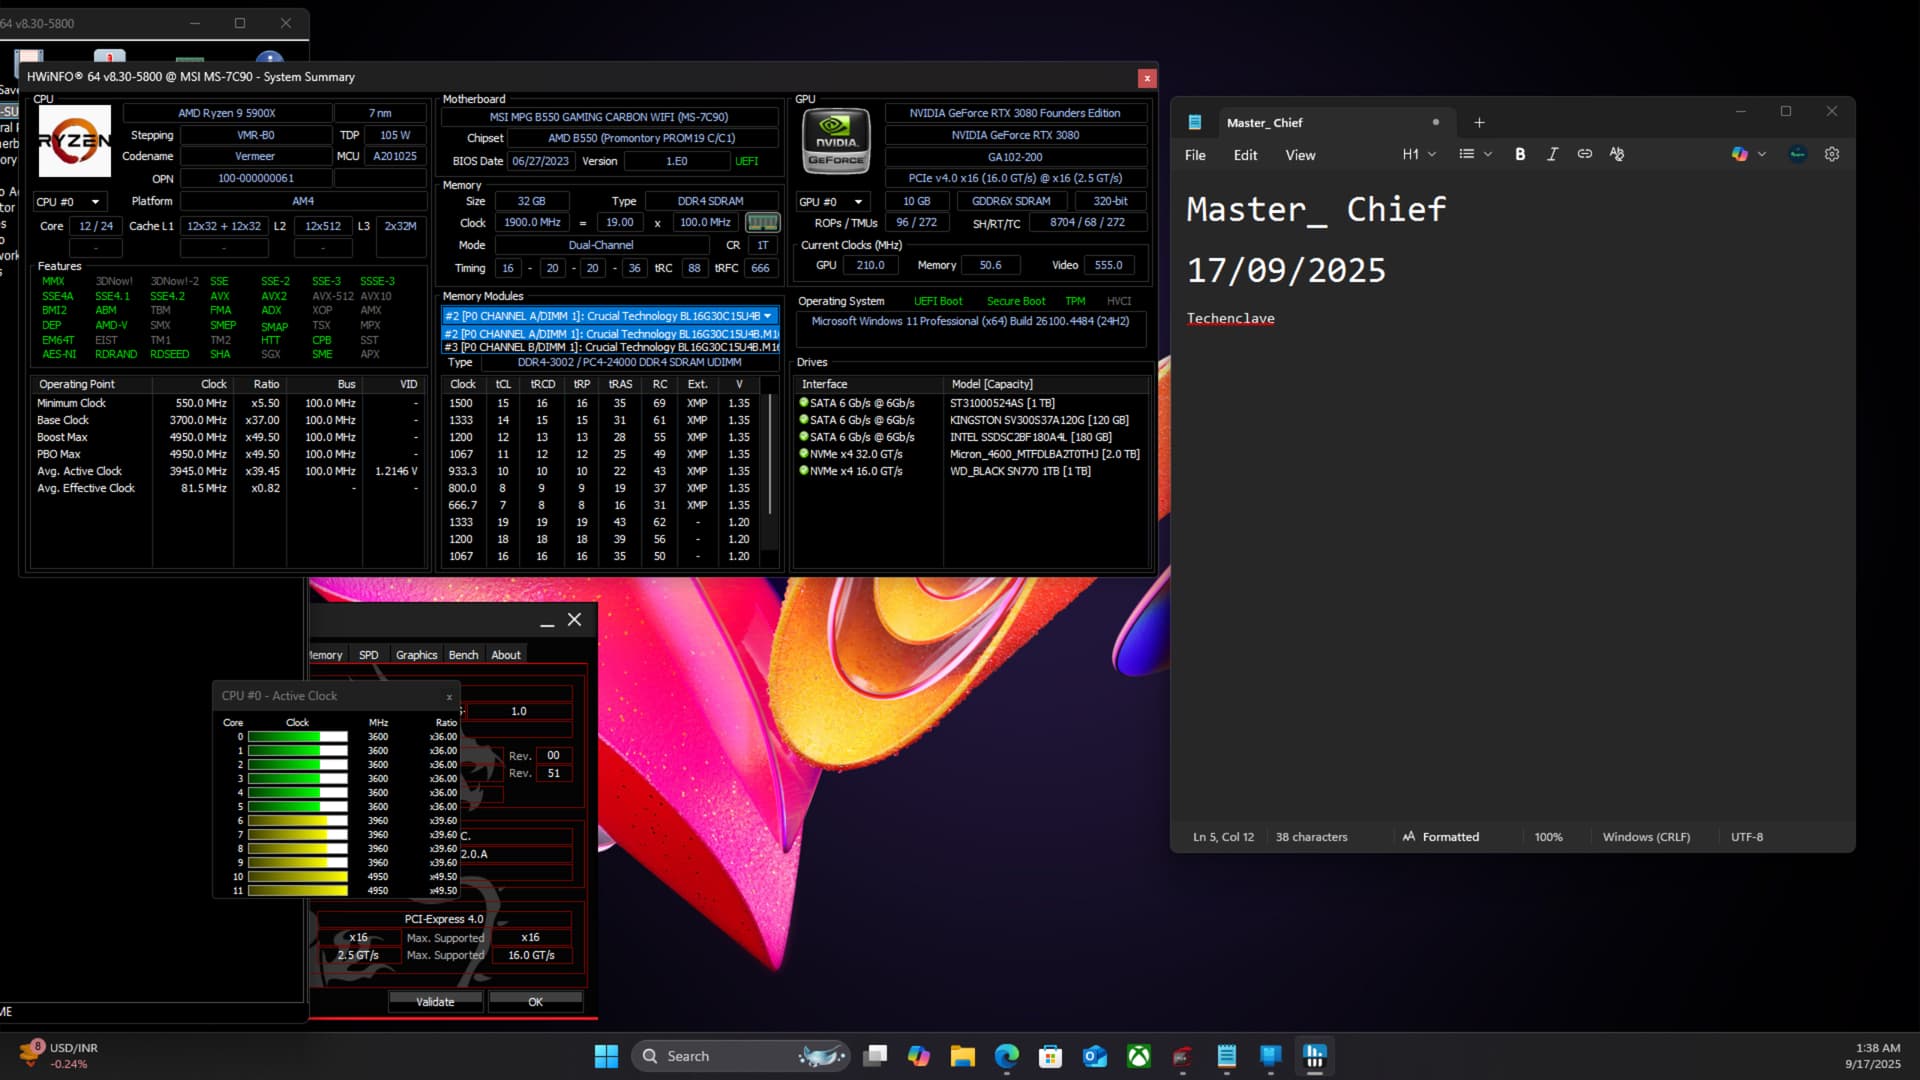Open Copilot in the Notepad toolbar
The image size is (1920, 1080).
(x=1739, y=154)
